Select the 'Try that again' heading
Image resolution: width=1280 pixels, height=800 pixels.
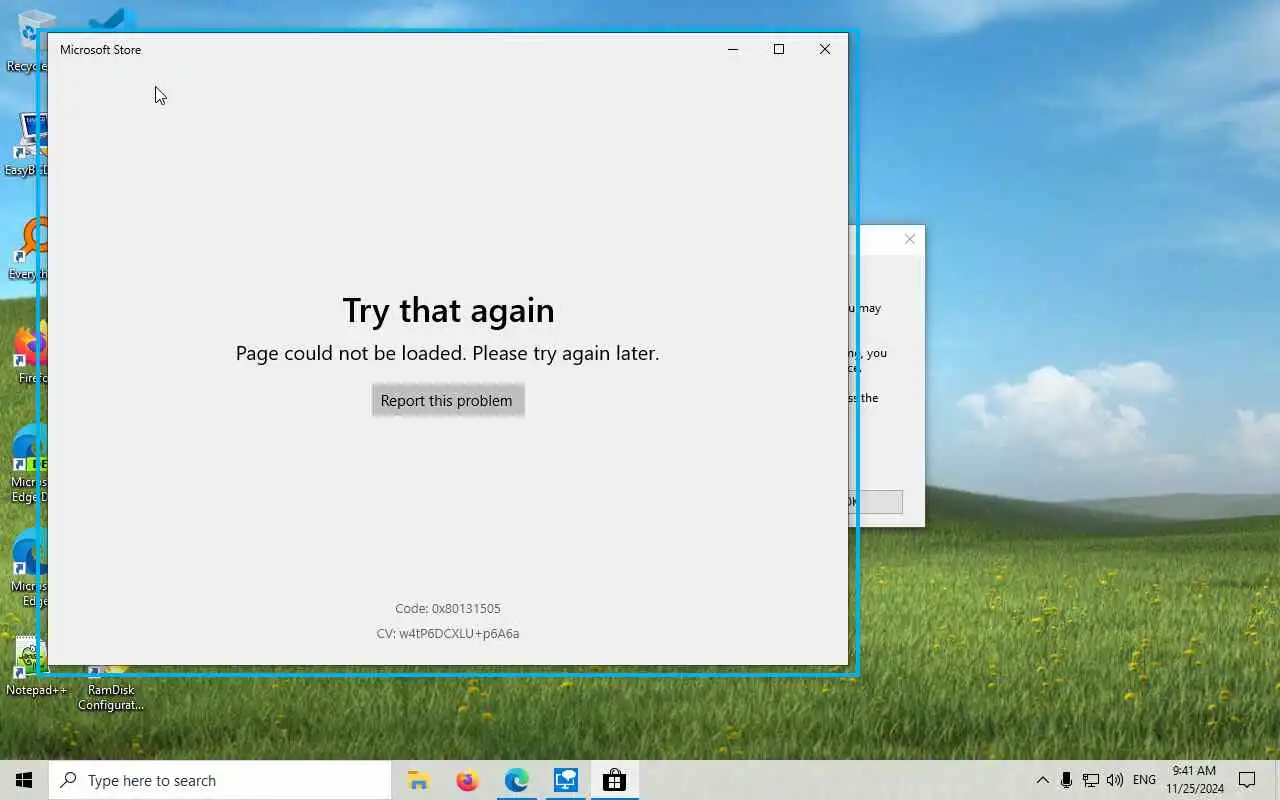448,310
